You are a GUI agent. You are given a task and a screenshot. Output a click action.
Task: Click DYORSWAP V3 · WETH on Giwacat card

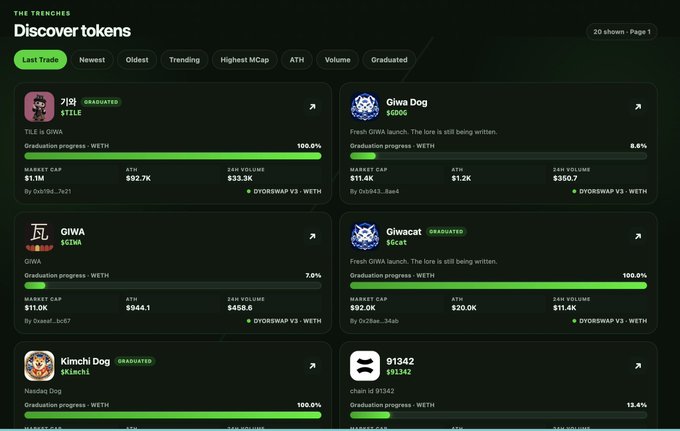[x=610, y=321]
